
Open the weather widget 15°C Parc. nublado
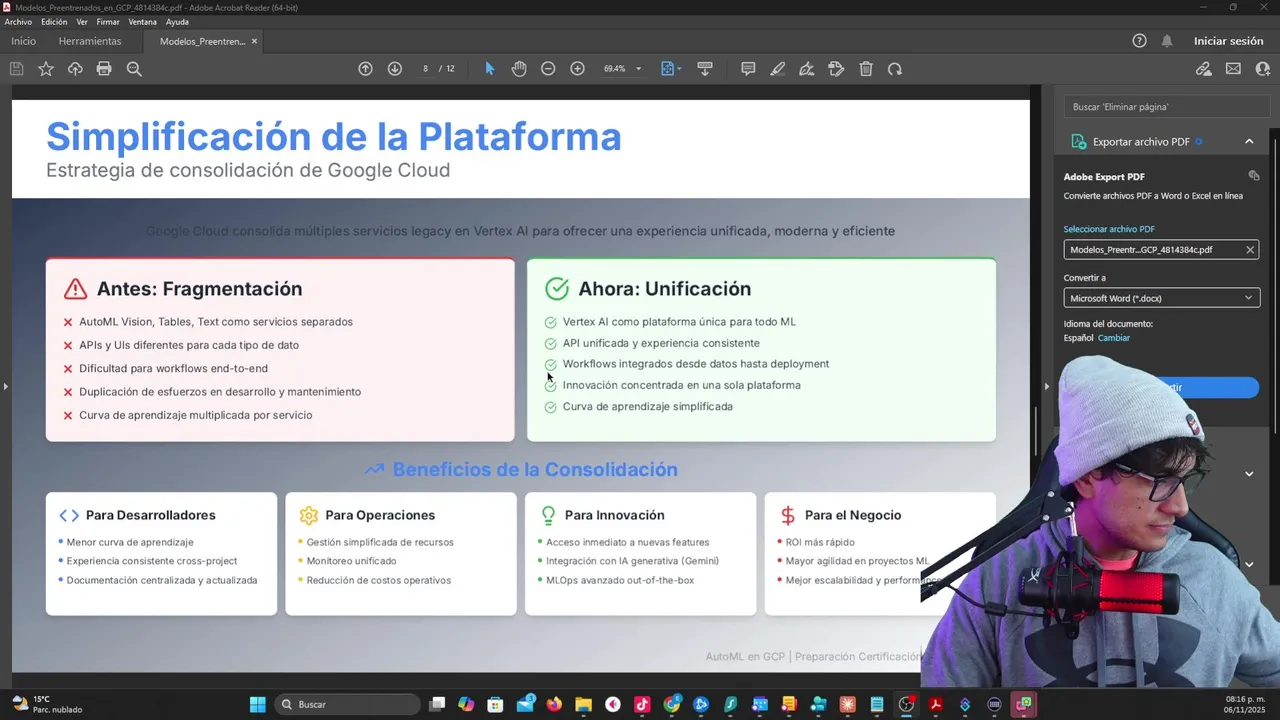[x=46, y=704]
